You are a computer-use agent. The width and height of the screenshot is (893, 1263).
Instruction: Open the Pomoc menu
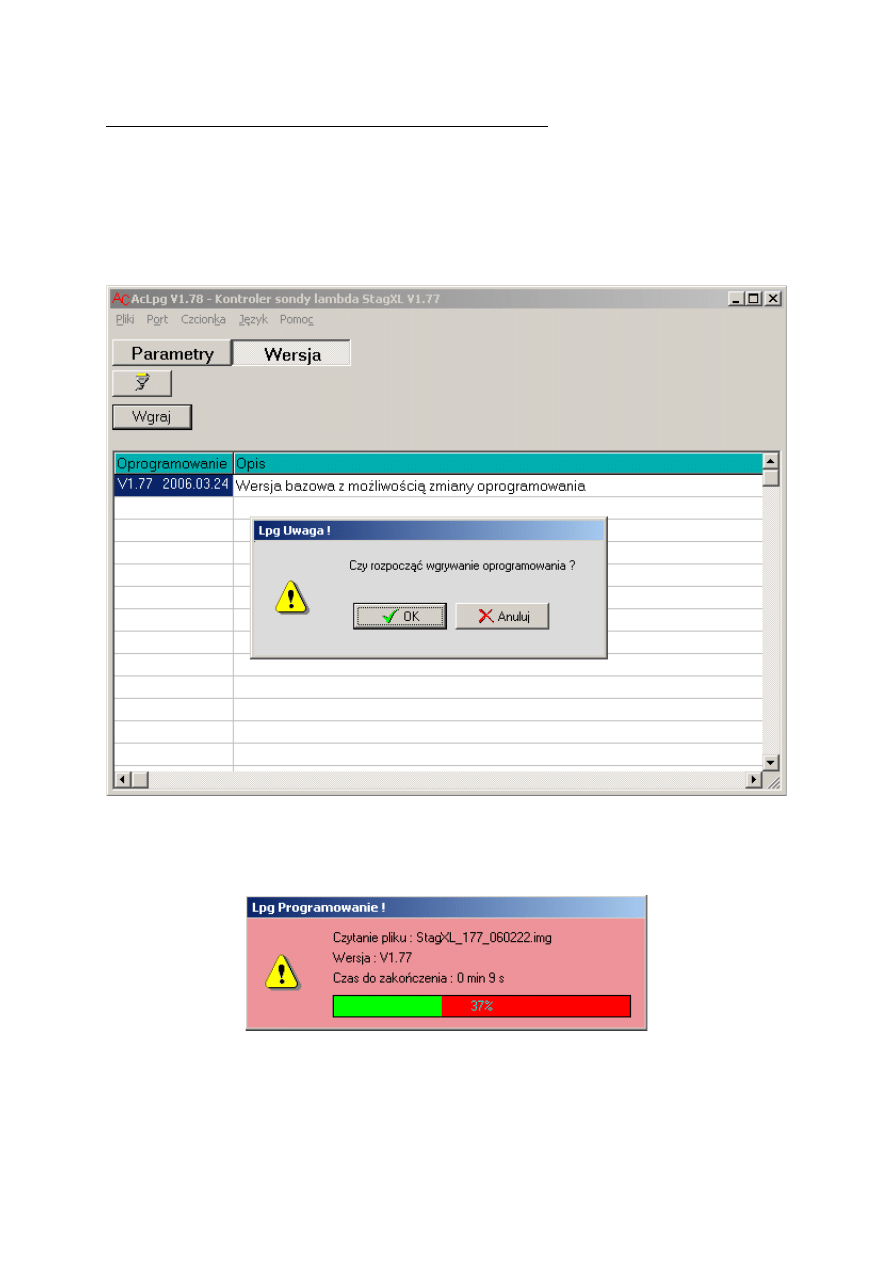[x=296, y=320]
